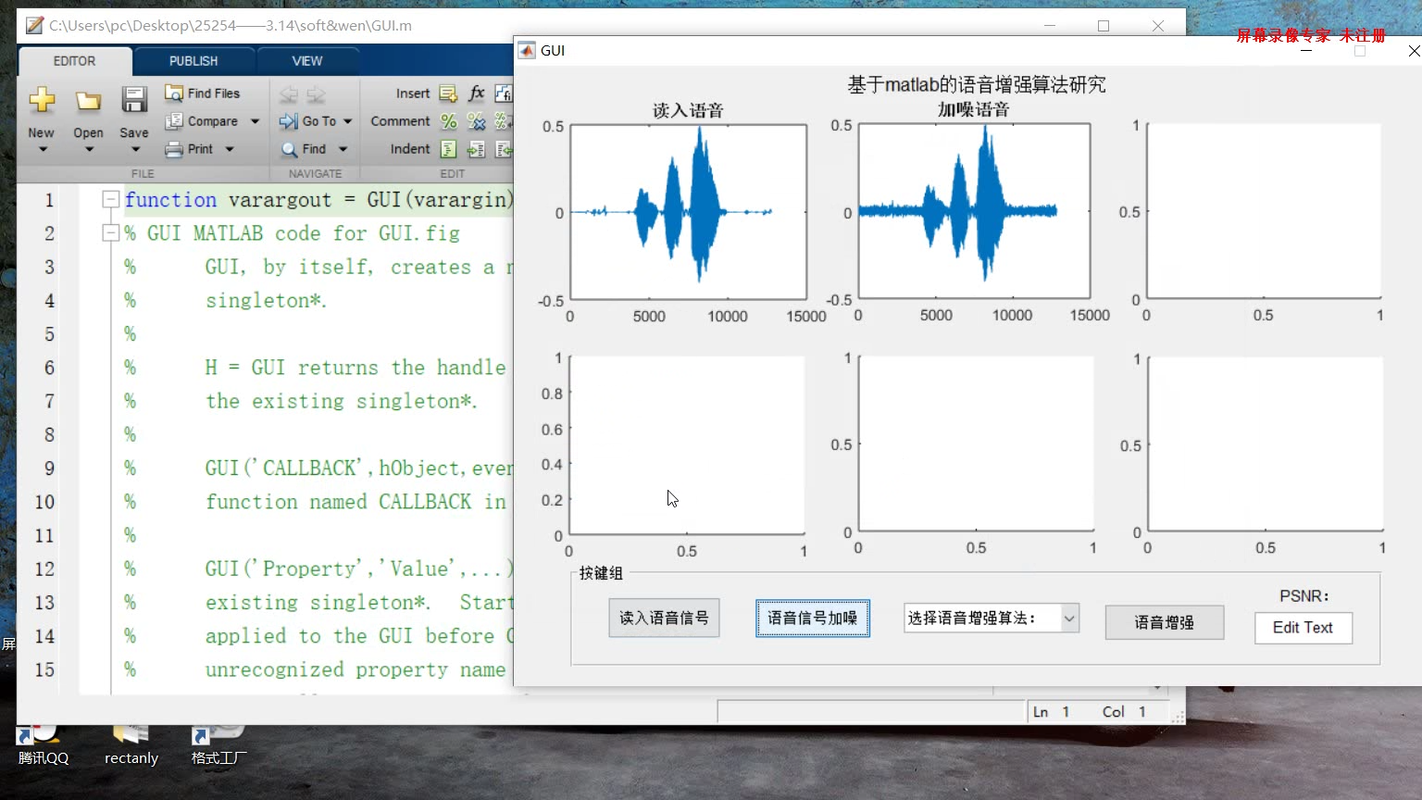Click the editor document icon in title bar

35,26
